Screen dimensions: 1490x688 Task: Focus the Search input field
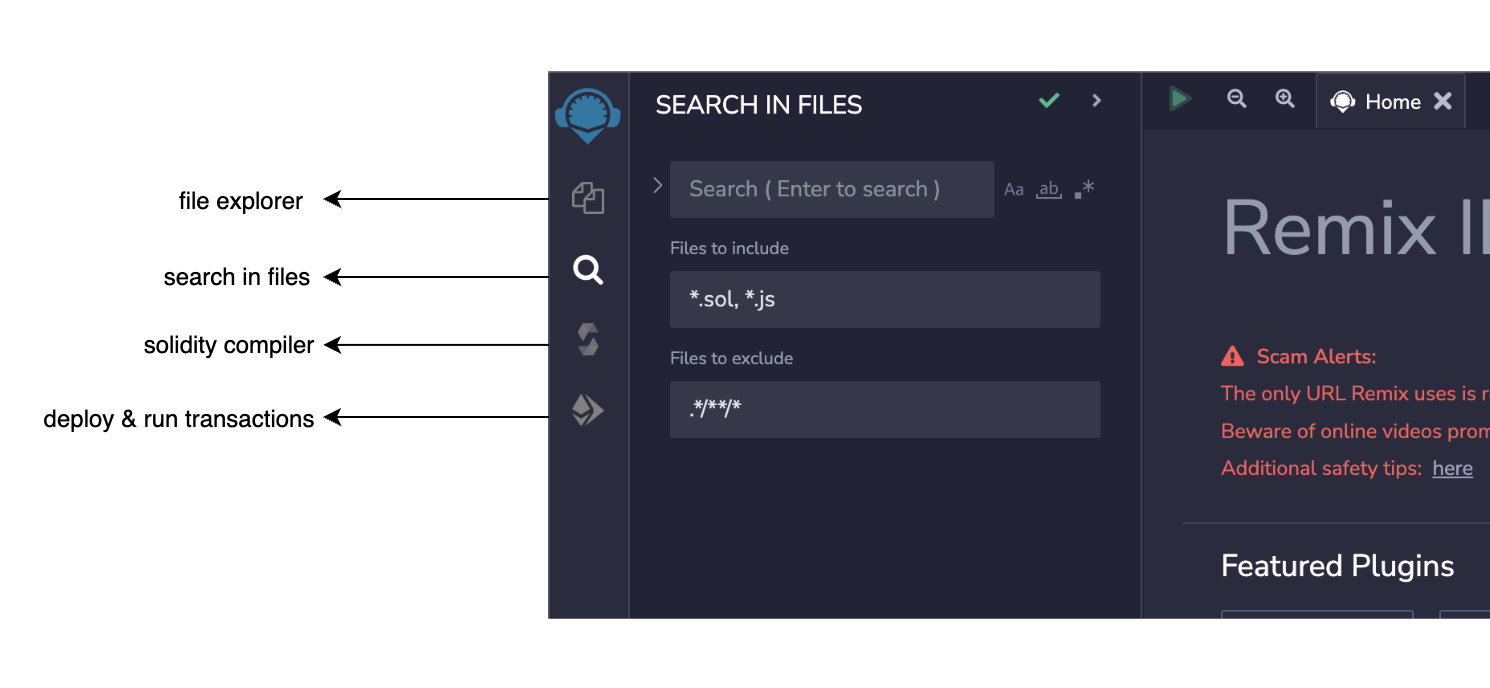point(832,189)
